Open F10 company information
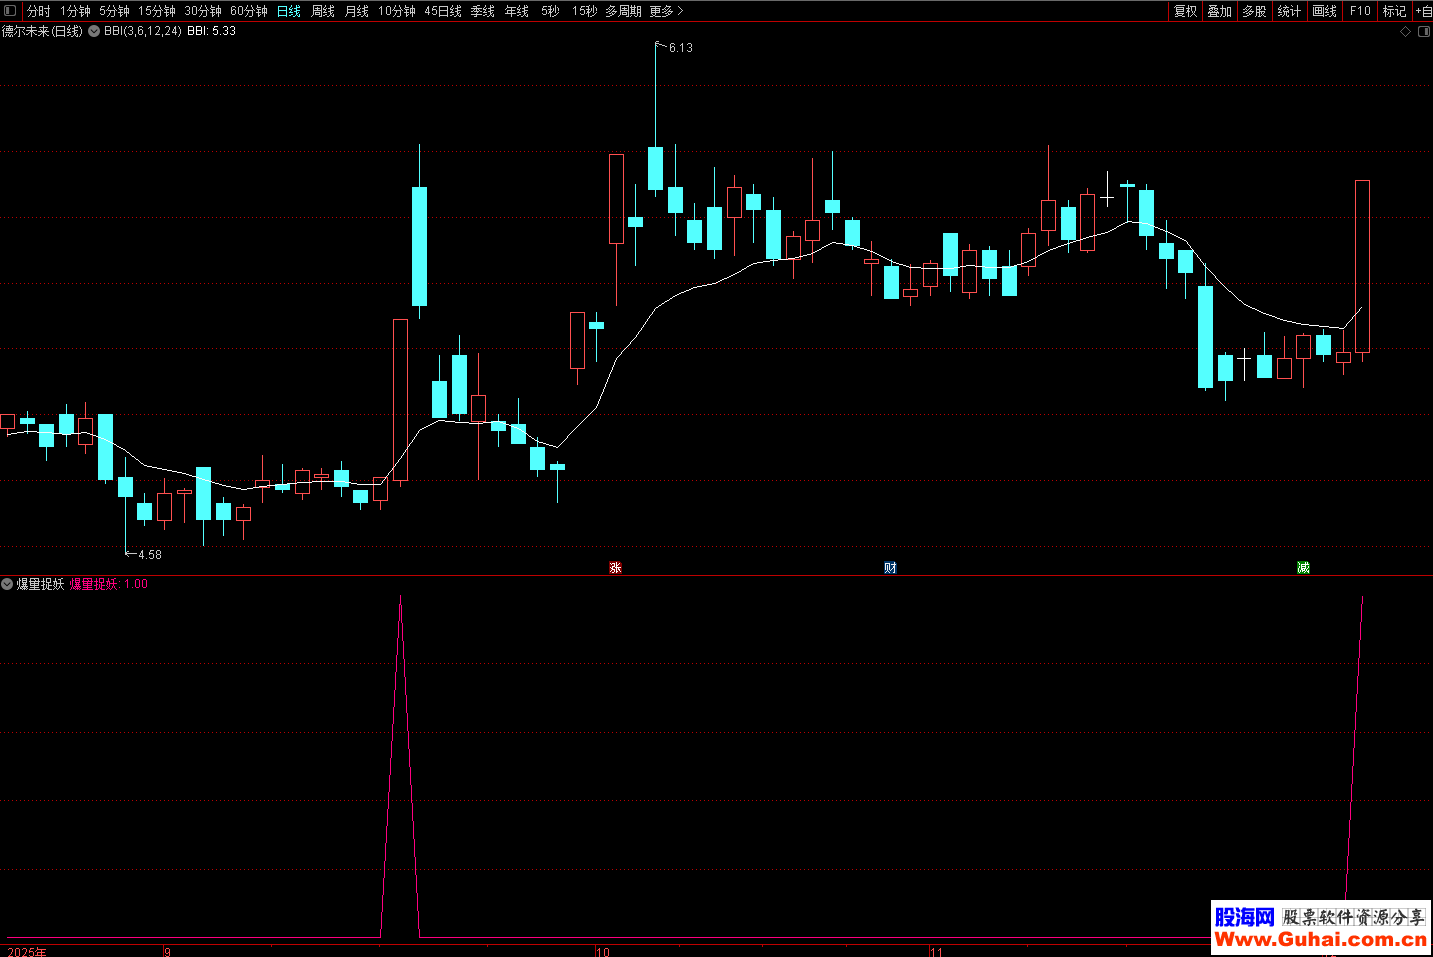 coord(1360,11)
